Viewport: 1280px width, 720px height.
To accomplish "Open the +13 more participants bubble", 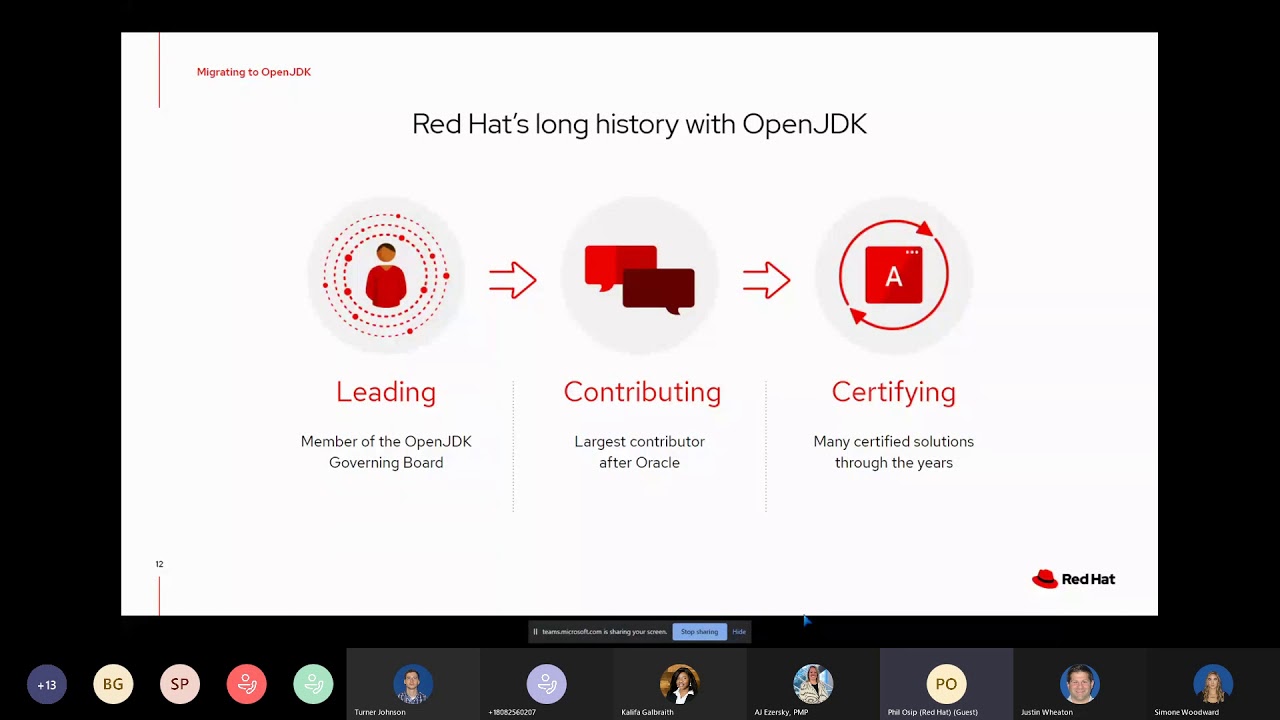I will (47, 685).
